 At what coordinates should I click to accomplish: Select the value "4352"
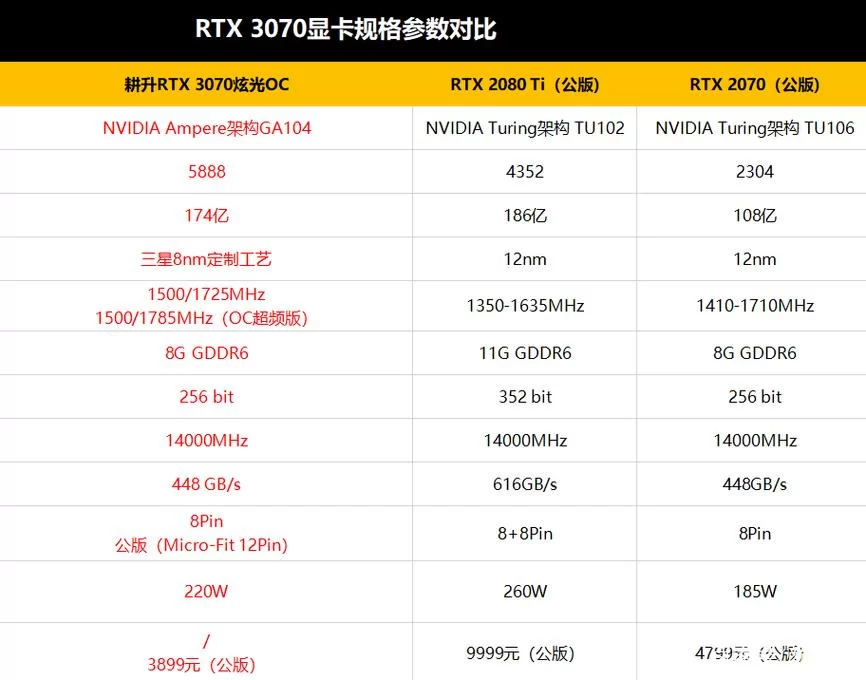click(x=525, y=172)
